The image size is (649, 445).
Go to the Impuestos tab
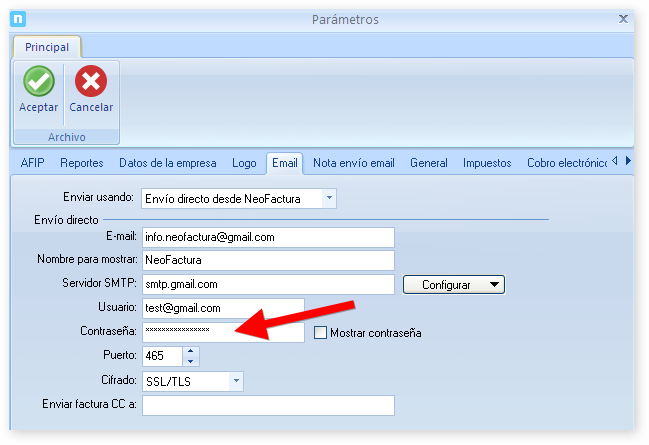point(487,163)
